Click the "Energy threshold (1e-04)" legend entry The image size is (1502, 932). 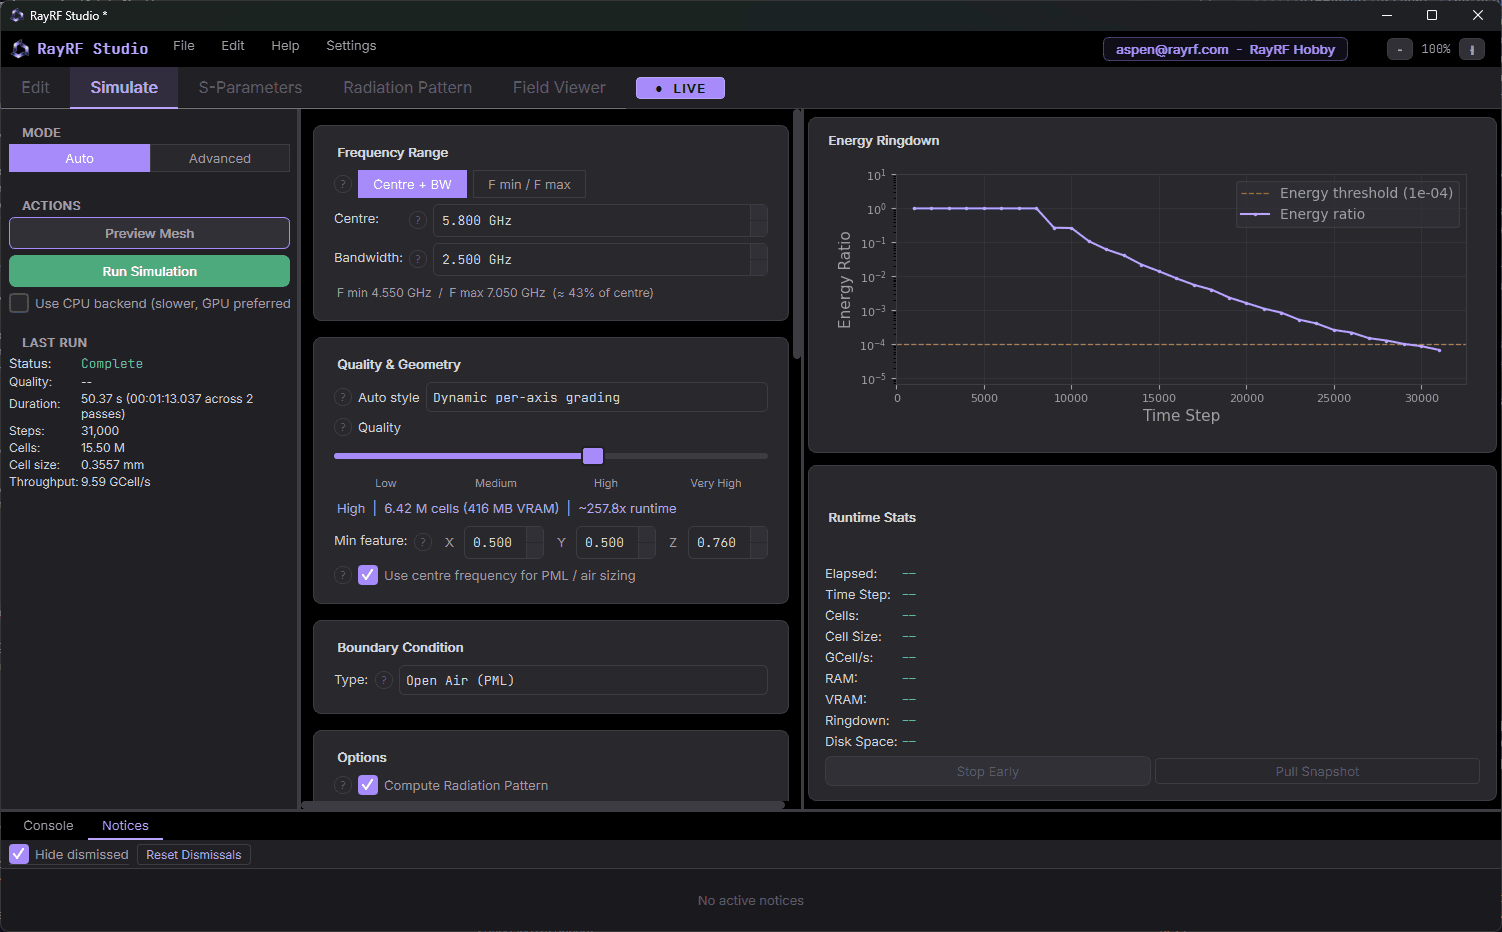(x=1346, y=193)
